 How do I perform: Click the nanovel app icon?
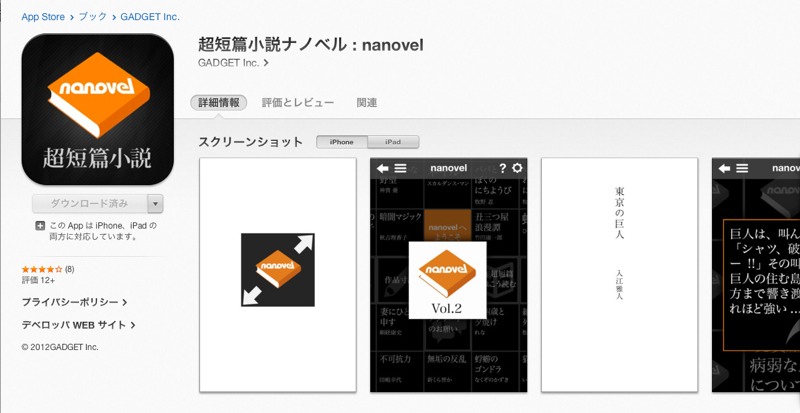tap(97, 109)
